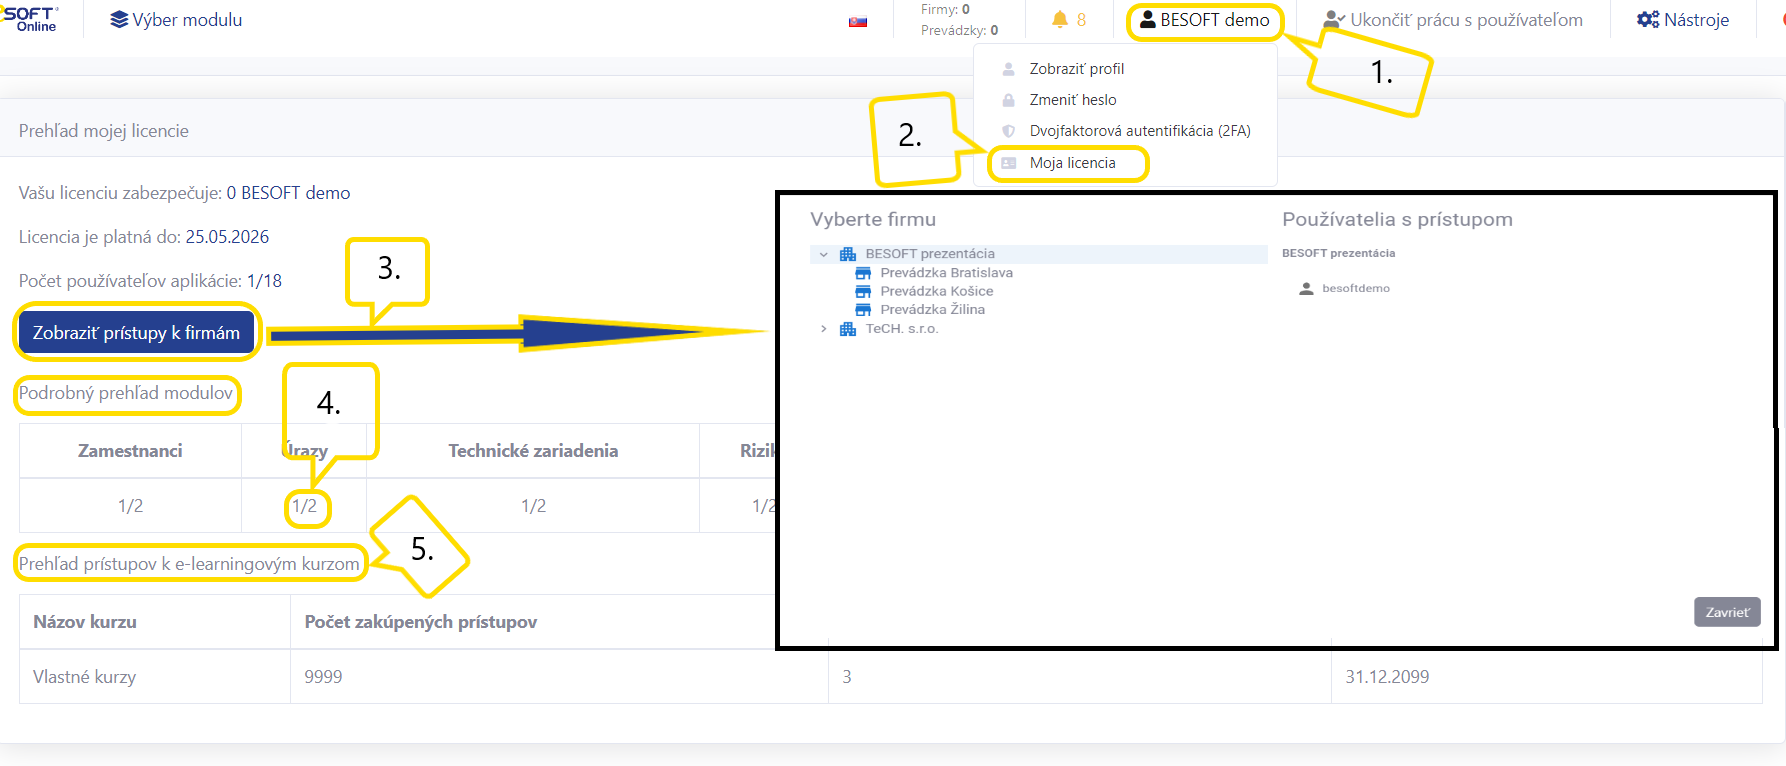Click building icon of BESOFT prezentácia
Viewport: 1786px width, 766px height.
click(x=848, y=254)
